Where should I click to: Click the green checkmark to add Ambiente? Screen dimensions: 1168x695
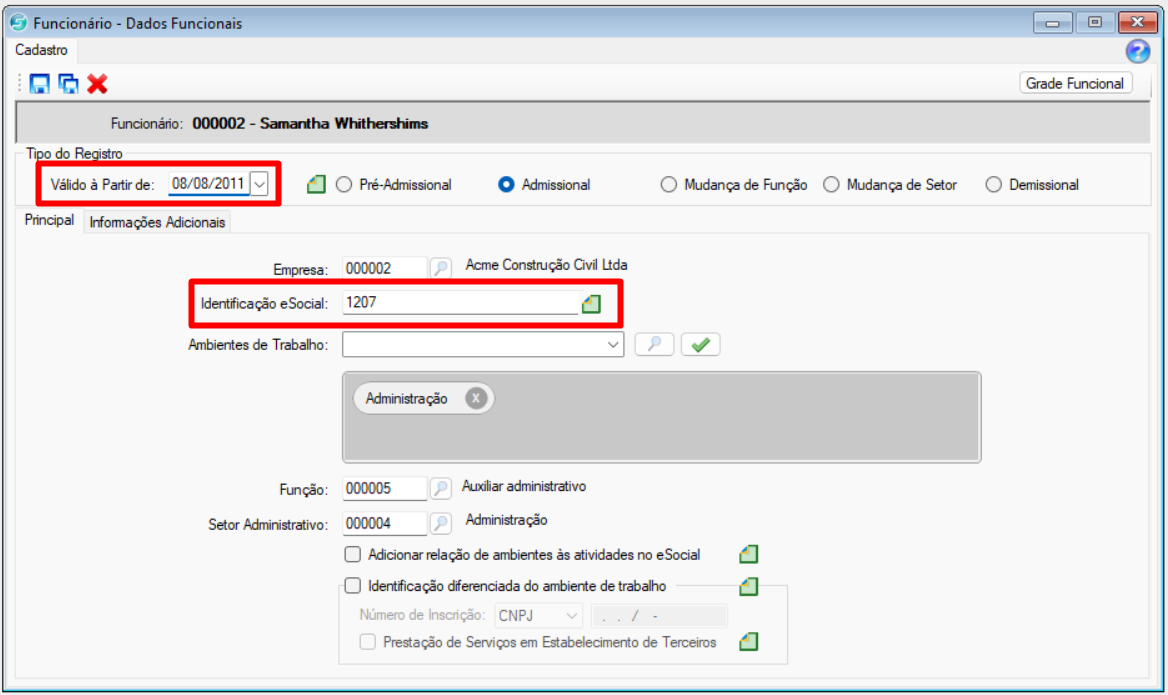coord(700,344)
